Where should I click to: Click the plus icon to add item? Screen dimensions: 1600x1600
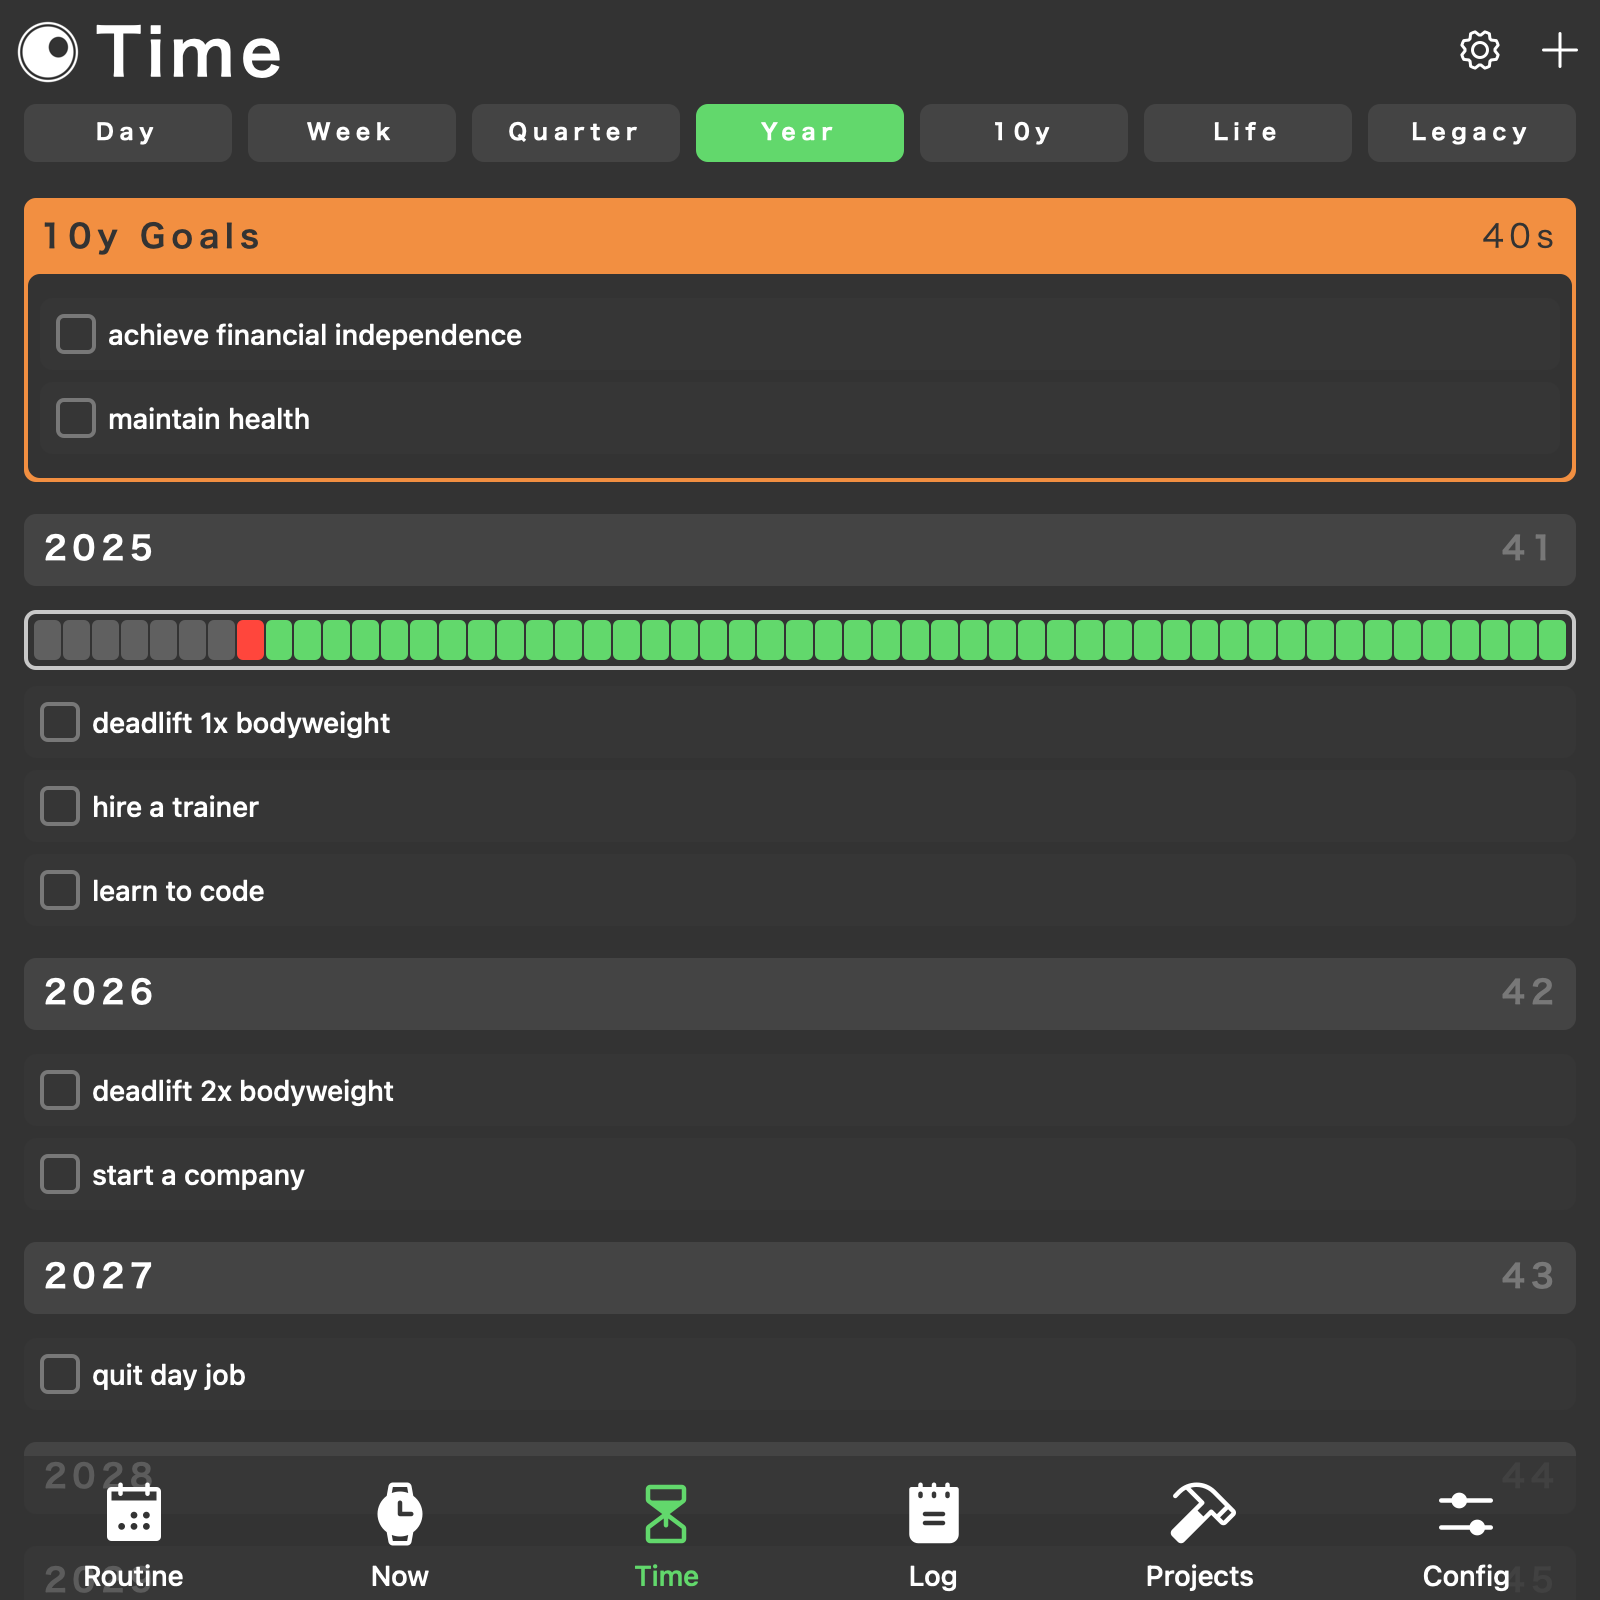(1559, 50)
